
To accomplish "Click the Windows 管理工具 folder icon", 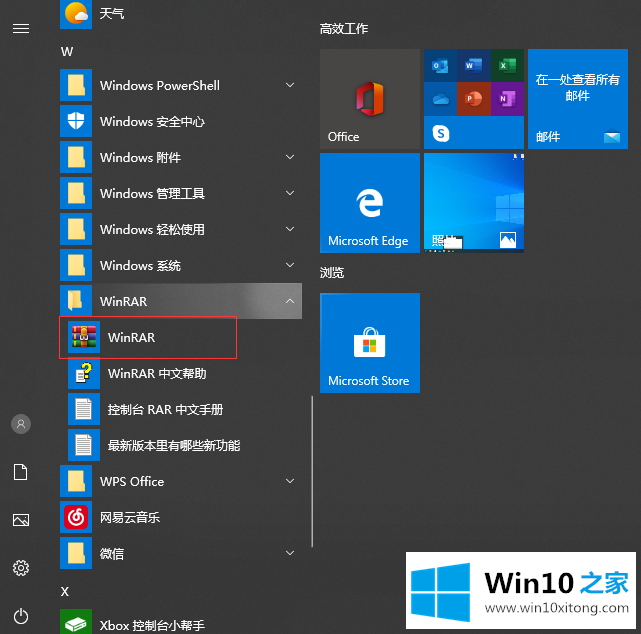I will click(x=76, y=193).
